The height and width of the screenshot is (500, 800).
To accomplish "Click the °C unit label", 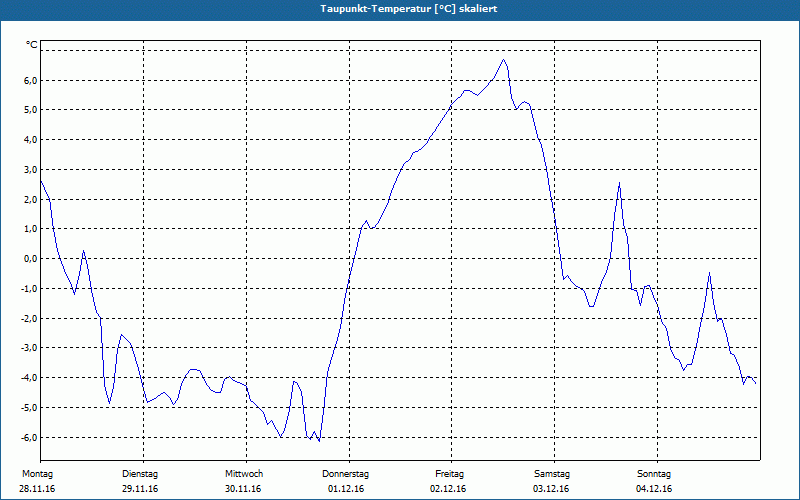I will (x=32, y=45).
